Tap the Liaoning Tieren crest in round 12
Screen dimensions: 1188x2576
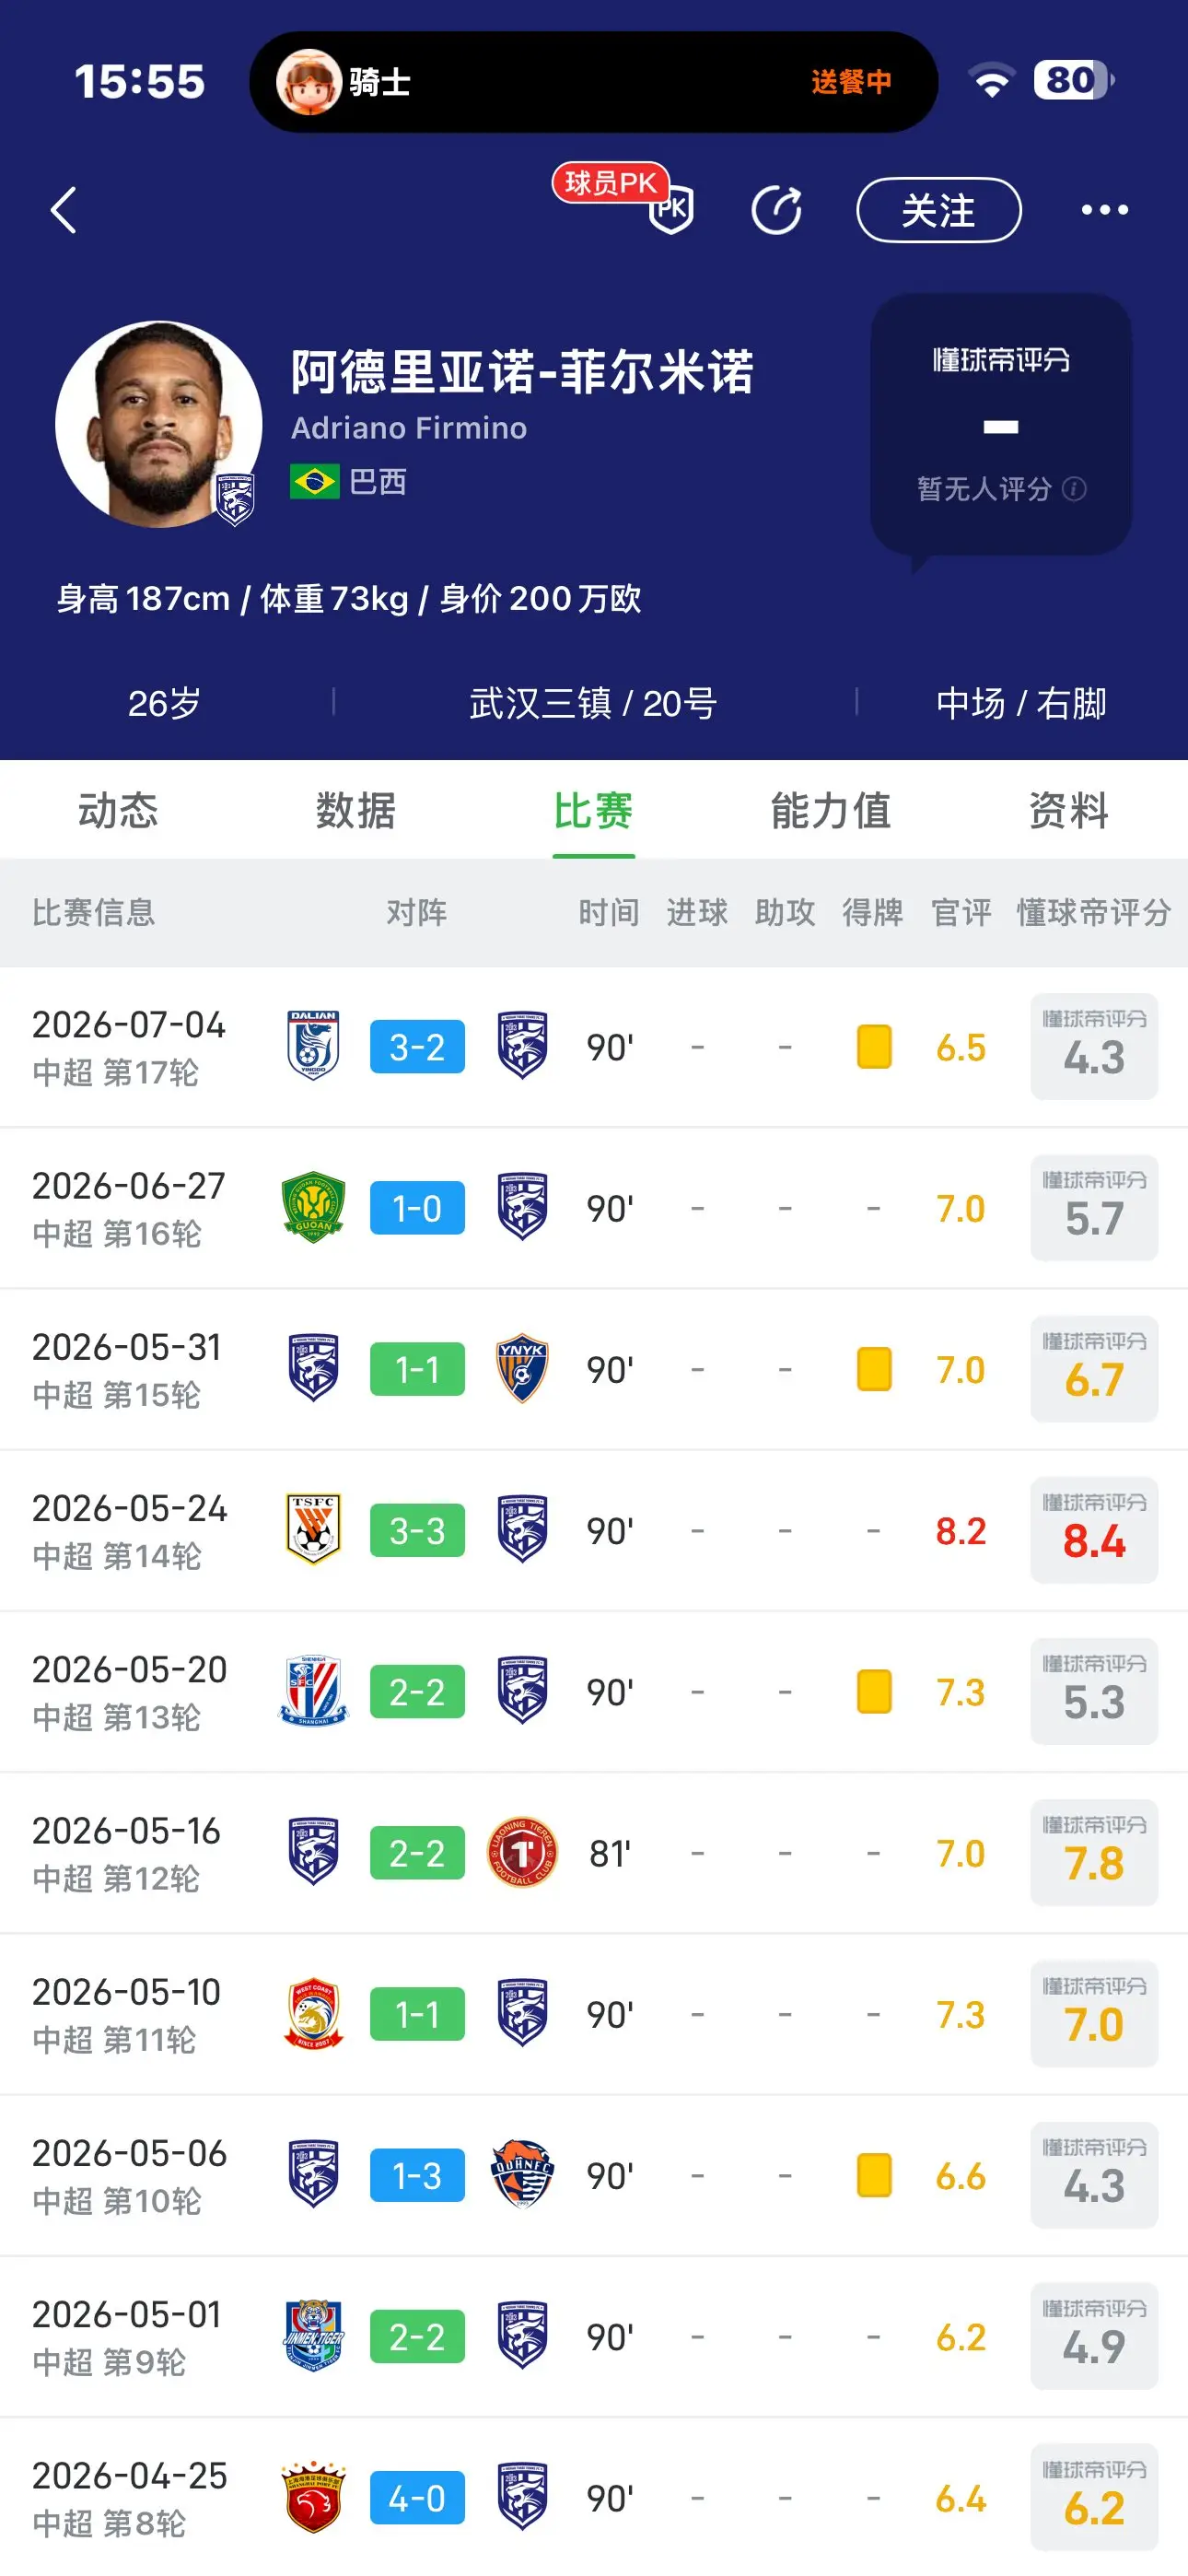[522, 1852]
